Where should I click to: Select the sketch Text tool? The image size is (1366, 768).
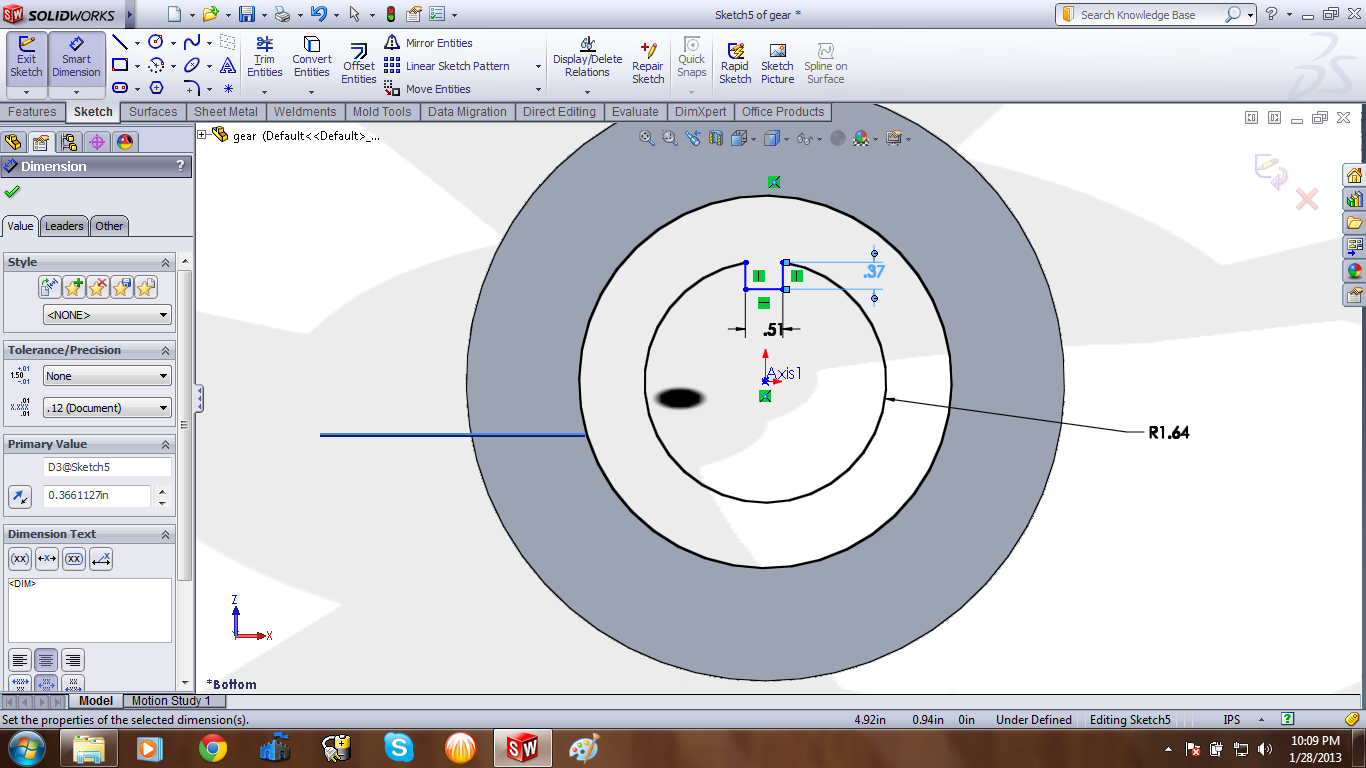[x=228, y=65]
